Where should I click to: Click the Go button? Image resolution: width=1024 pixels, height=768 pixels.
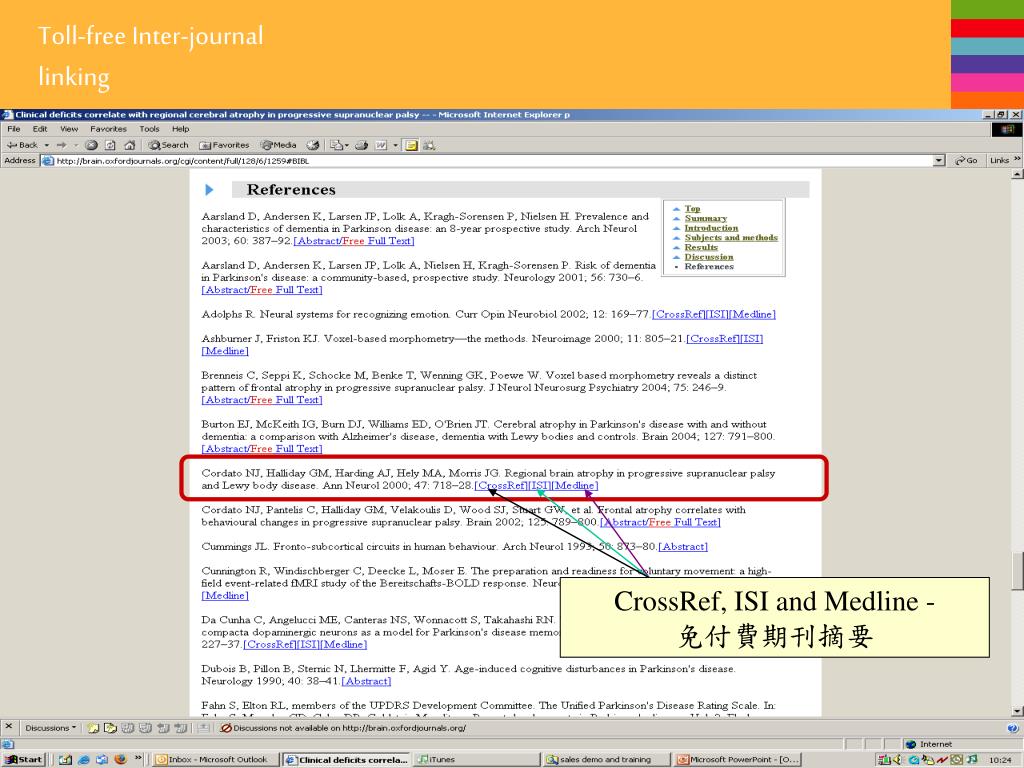coord(966,160)
